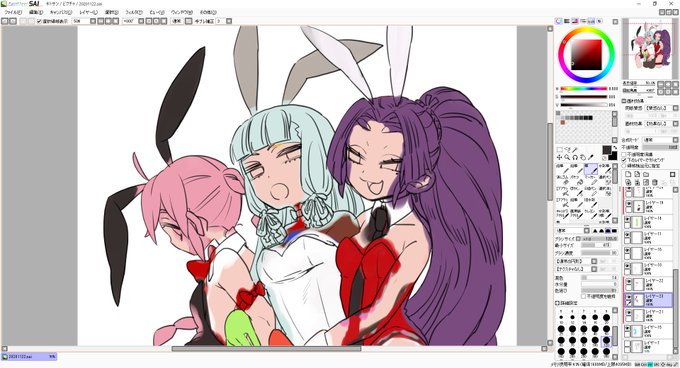The width and height of the screenshot is (680, 368).
Task: Switch to the 20201122.sai document tab
Action: [x=29, y=357]
